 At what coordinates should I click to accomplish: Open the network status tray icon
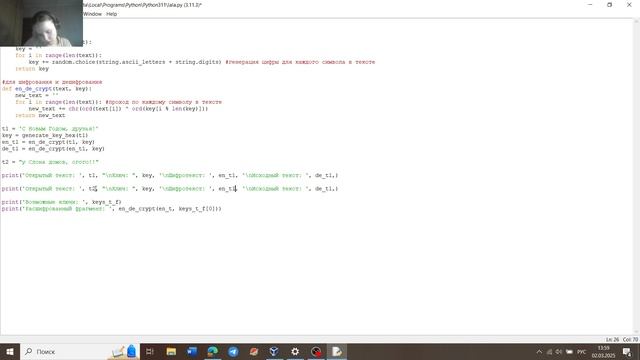pos(549,352)
